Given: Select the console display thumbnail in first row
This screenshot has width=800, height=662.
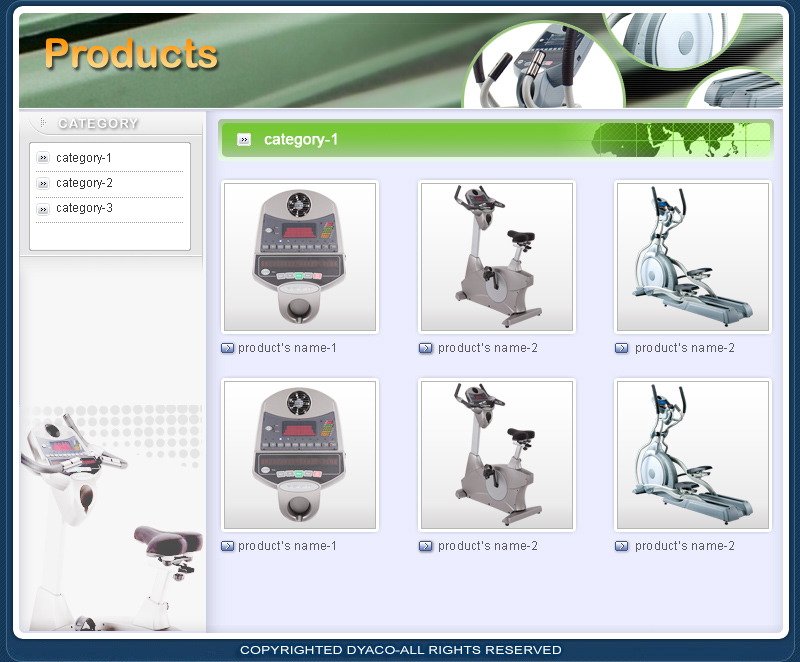Looking at the screenshot, I should pos(300,257).
